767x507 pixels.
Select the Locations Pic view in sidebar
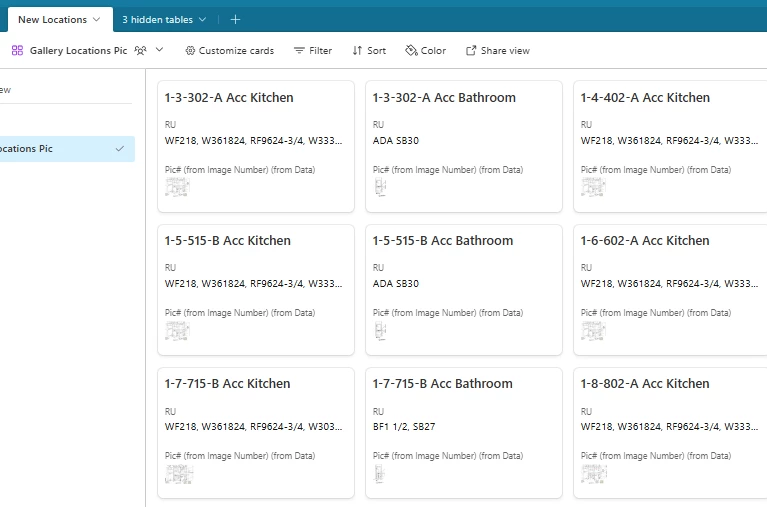(67, 149)
